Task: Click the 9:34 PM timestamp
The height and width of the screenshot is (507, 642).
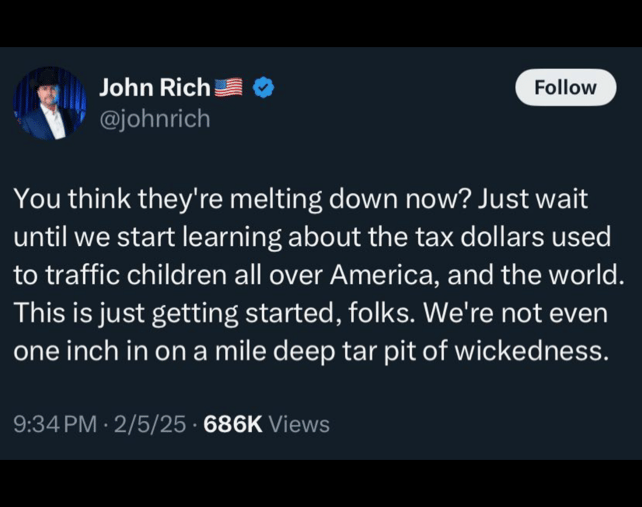Action: click(x=55, y=424)
